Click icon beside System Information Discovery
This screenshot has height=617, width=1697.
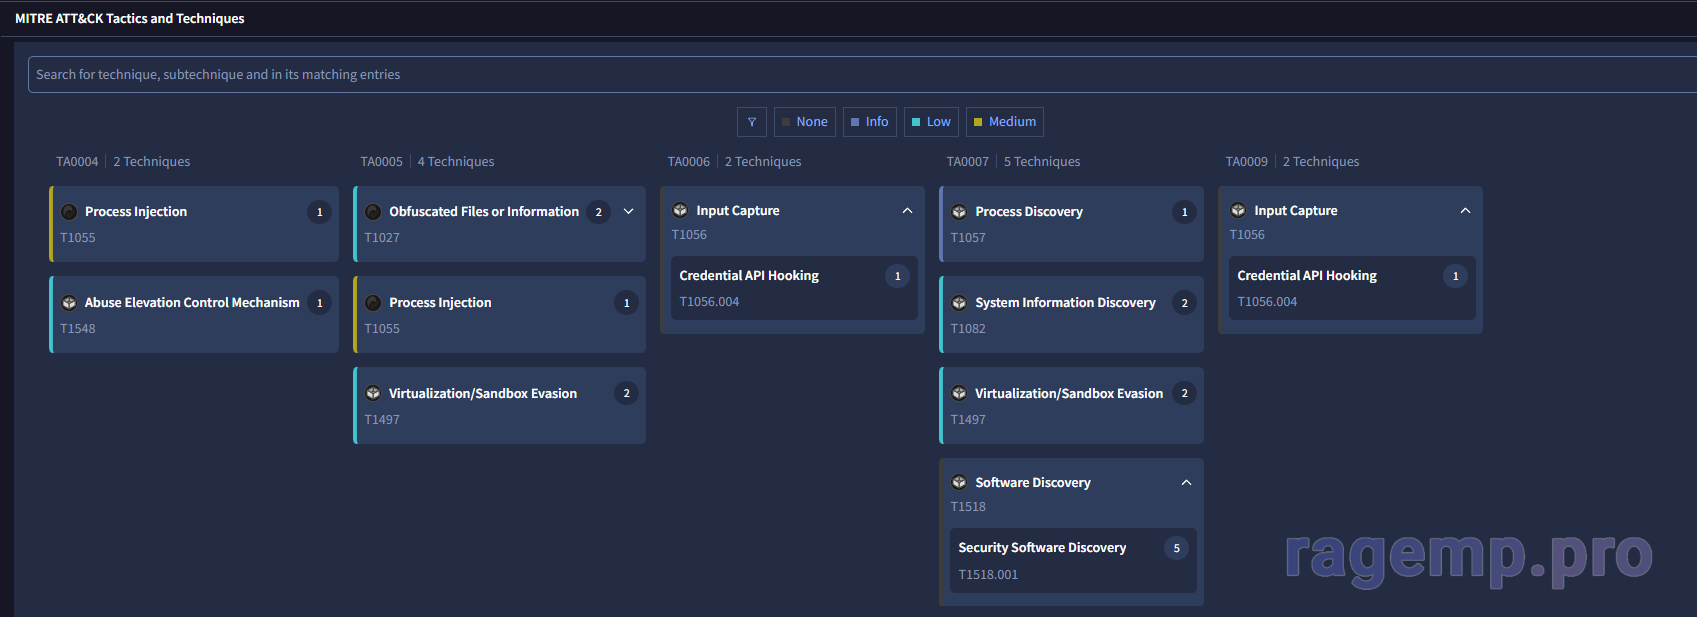tap(959, 303)
